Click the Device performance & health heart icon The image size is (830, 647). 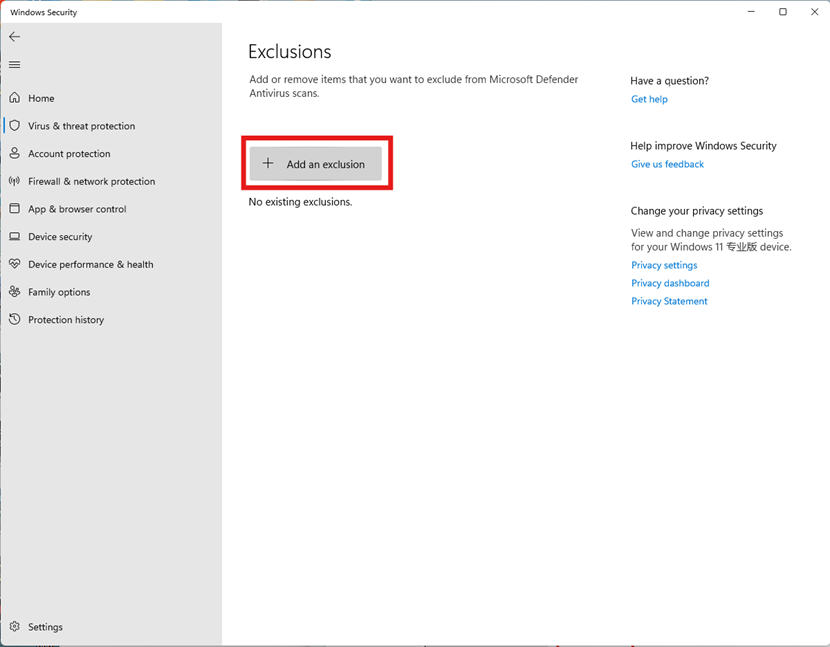[15, 264]
